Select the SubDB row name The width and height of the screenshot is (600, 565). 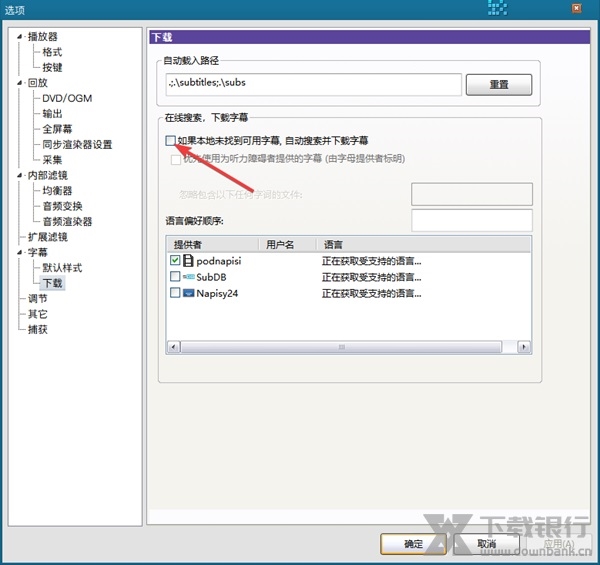point(211,277)
